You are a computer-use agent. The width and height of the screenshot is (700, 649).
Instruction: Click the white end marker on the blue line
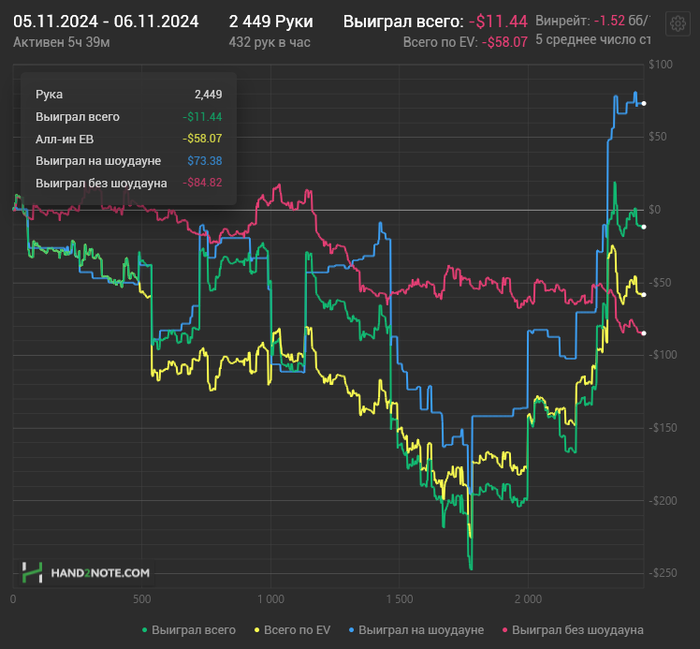[x=644, y=103]
